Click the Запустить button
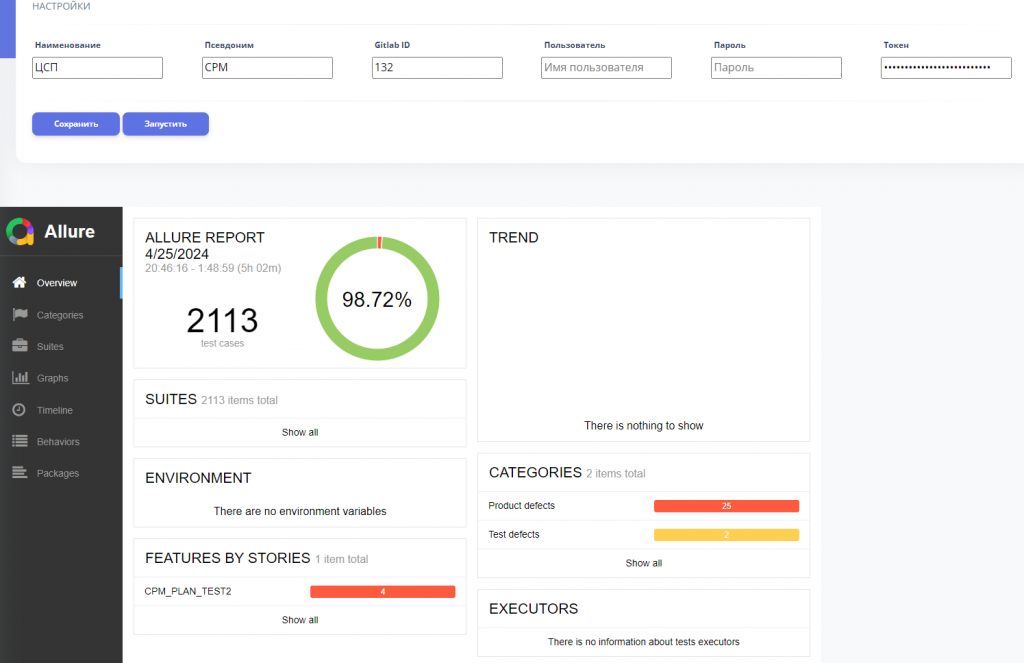This screenshot has height=663, width=1024. click(x=166, y=124)
